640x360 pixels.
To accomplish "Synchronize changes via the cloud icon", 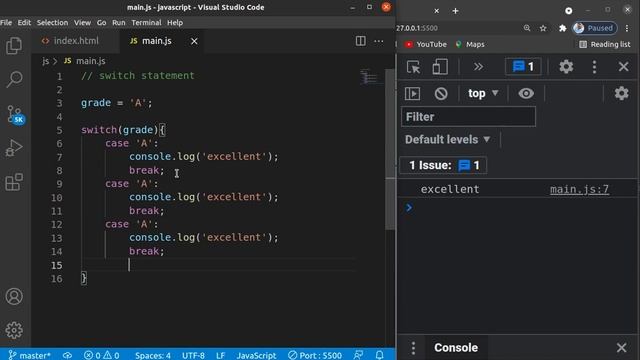I will pos(67,355).
